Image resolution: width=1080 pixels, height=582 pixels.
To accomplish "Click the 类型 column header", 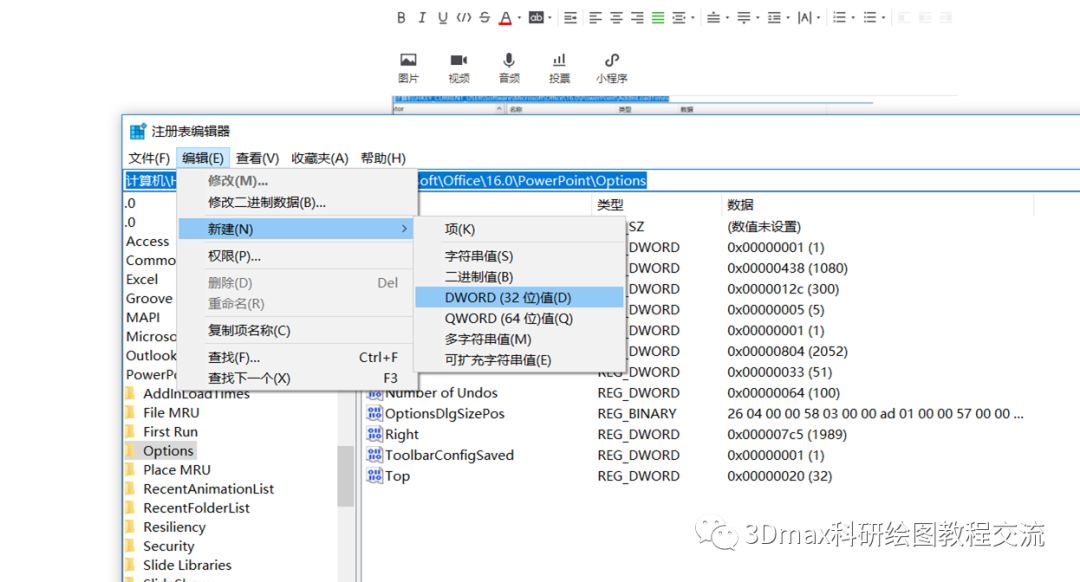I will tap(610, 205).
